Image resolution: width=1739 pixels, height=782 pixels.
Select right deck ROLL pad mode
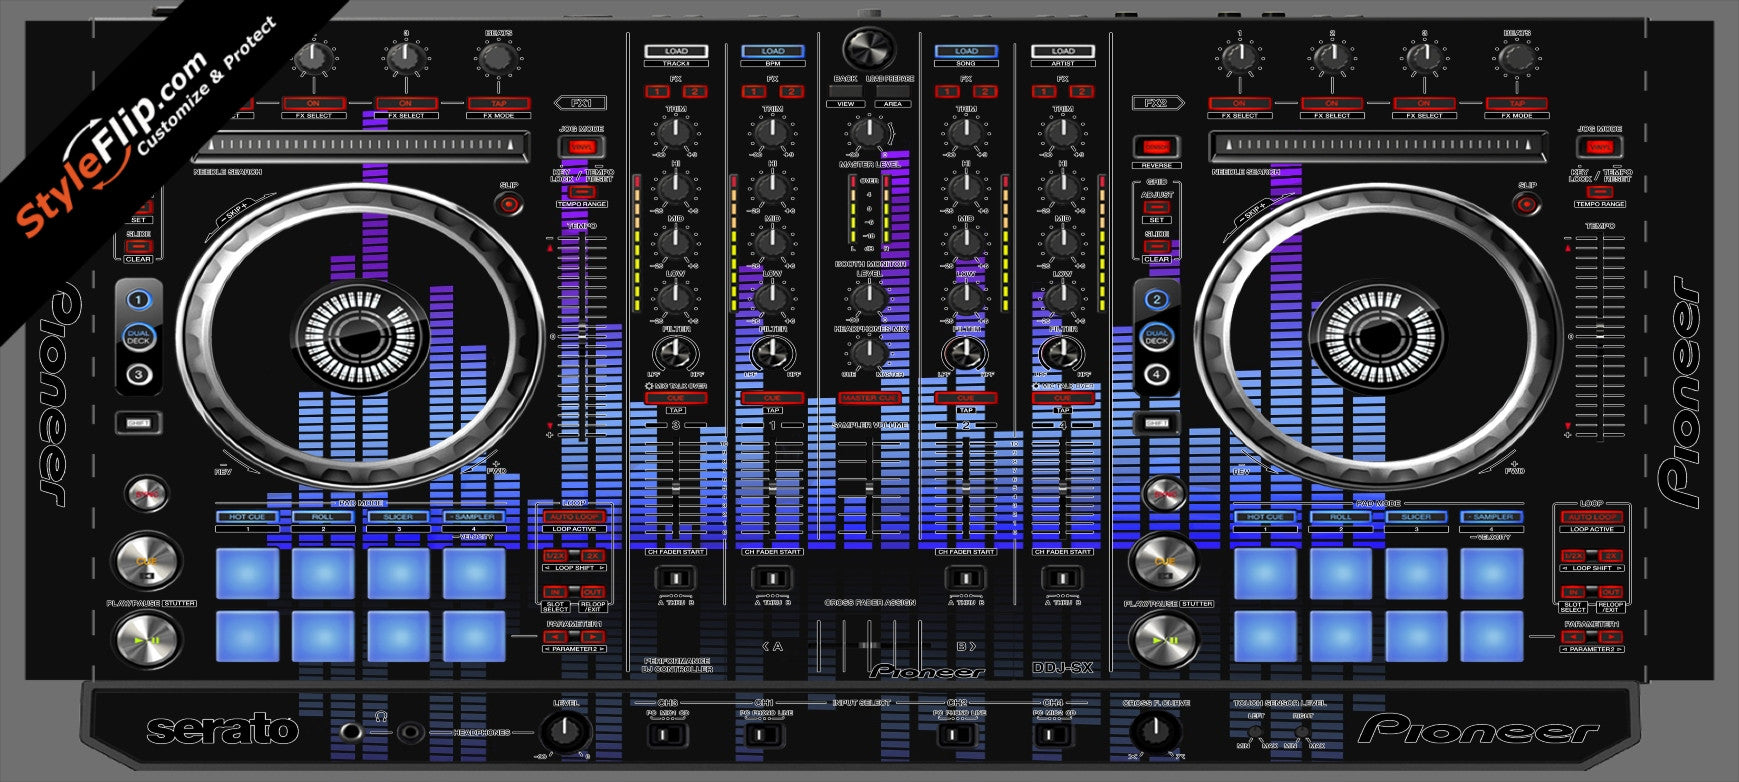[x=1340, y=517]
